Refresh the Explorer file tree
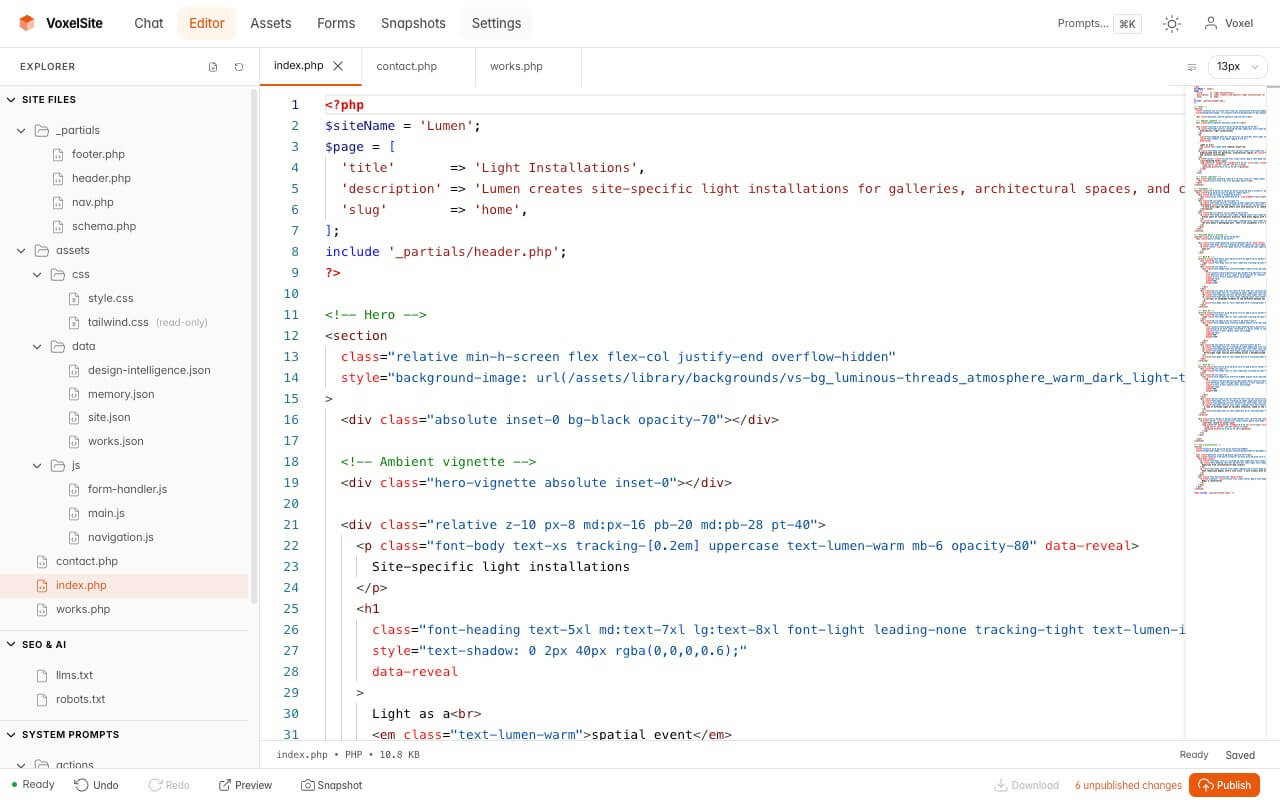 (238, 66)
